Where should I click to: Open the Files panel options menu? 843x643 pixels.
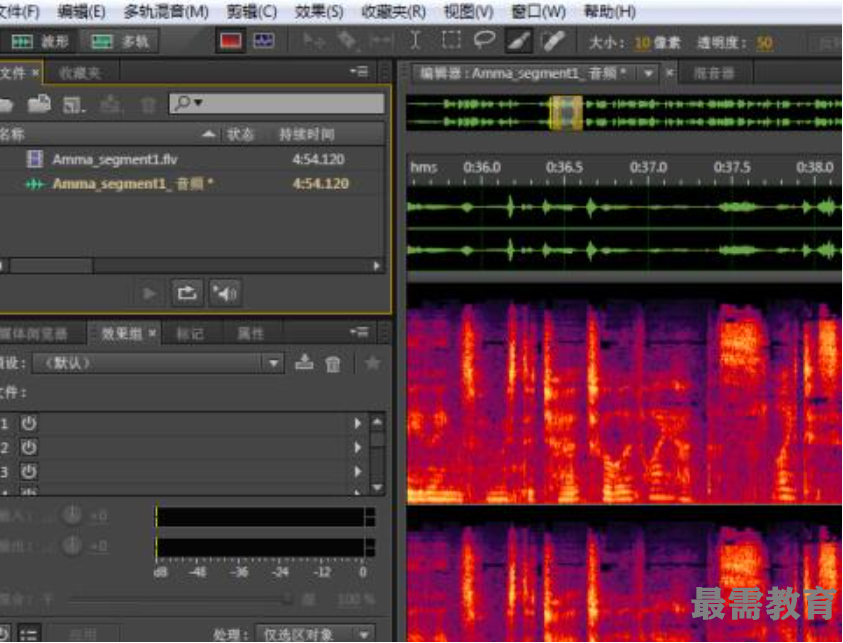coord(359,71)
